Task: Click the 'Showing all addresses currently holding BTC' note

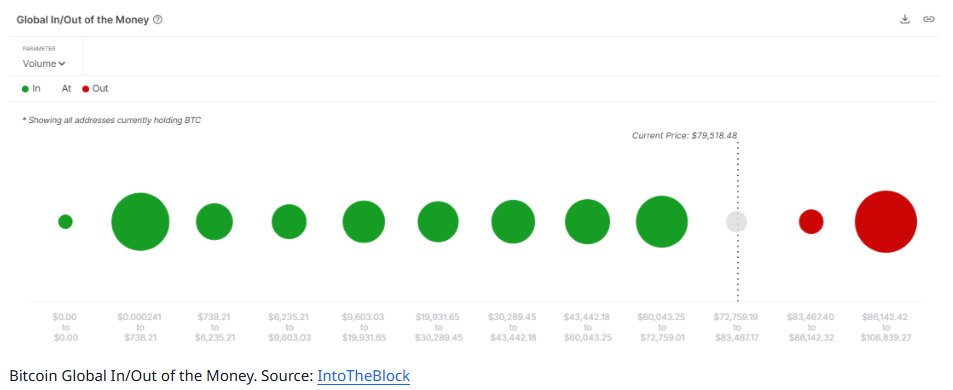Action: click(111, 120)
